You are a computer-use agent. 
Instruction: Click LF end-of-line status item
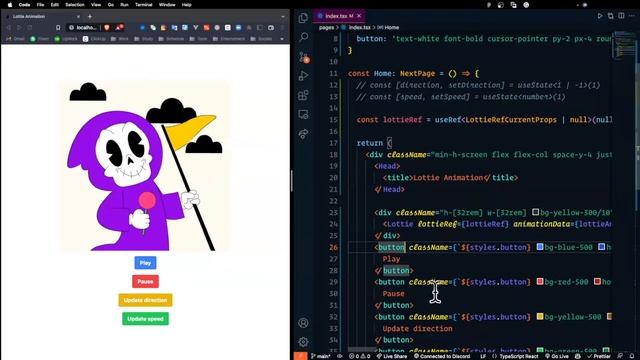483,356
